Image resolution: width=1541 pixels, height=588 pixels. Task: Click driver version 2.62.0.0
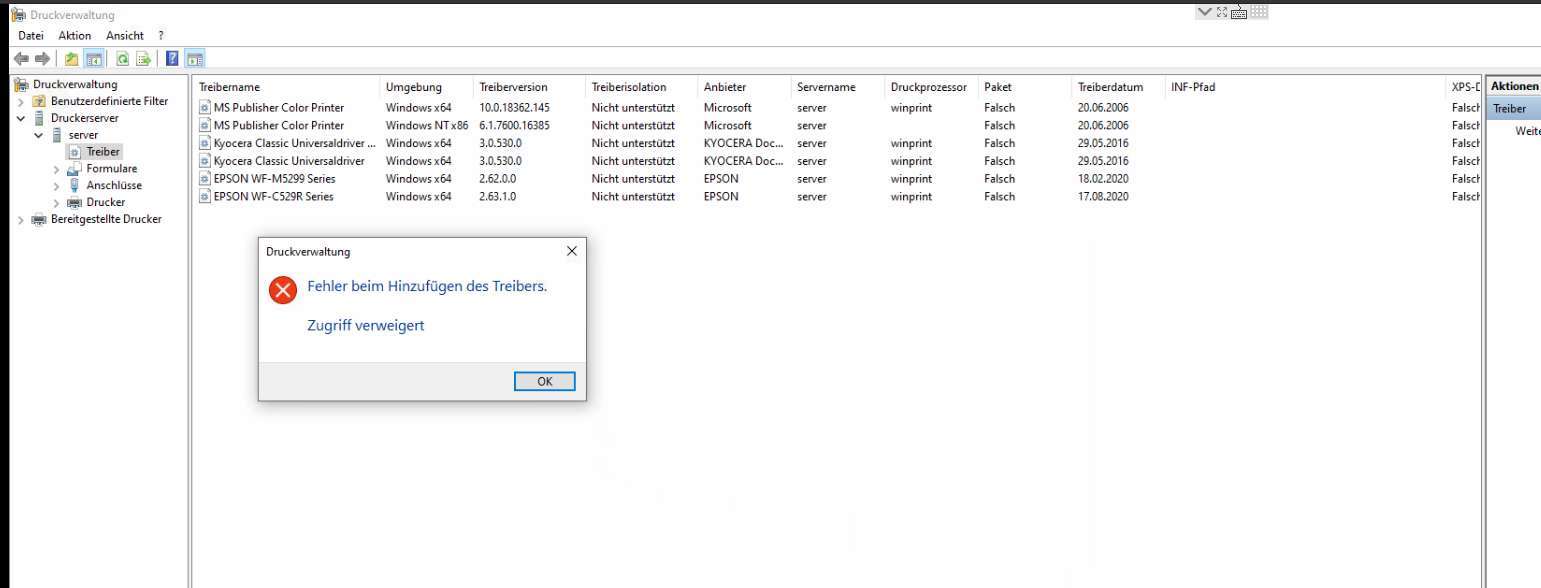pyautogui.click(x=498, y=179)
